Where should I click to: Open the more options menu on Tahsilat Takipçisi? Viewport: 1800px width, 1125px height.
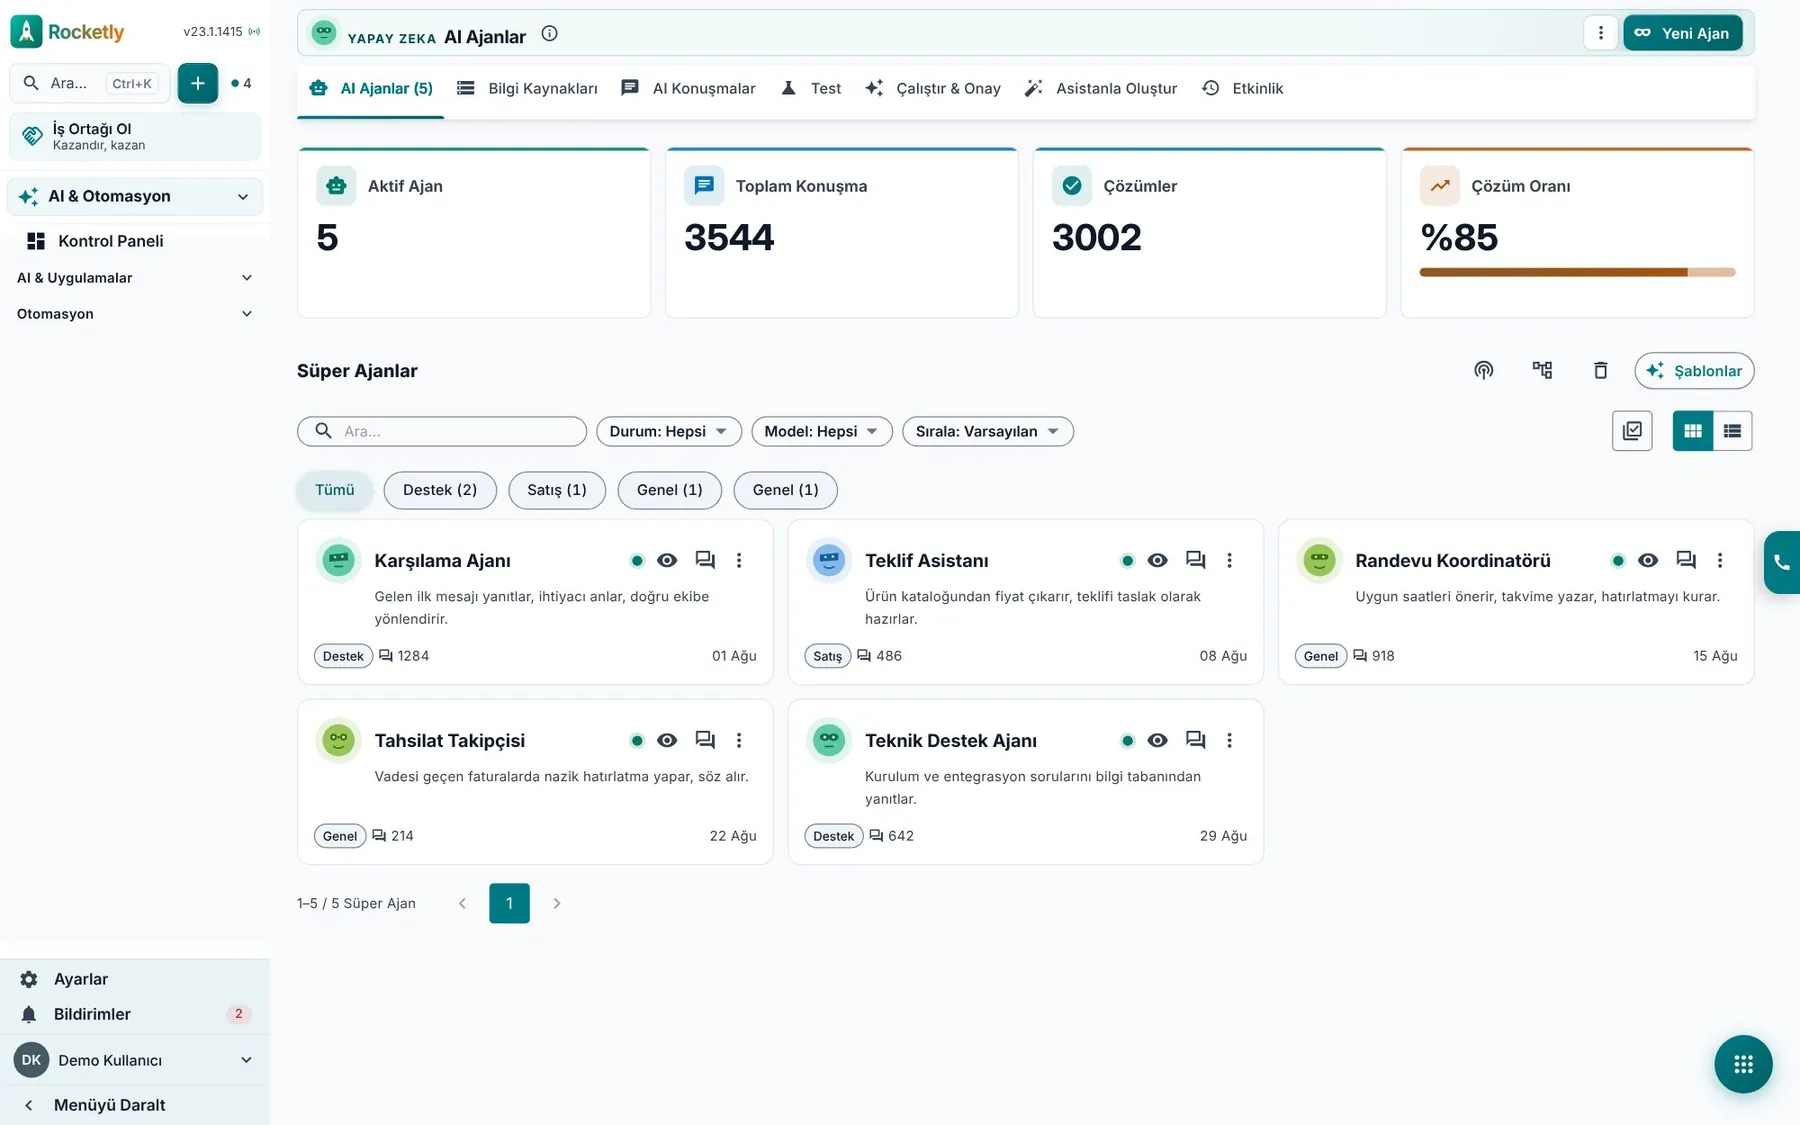(x=739, y=740)
